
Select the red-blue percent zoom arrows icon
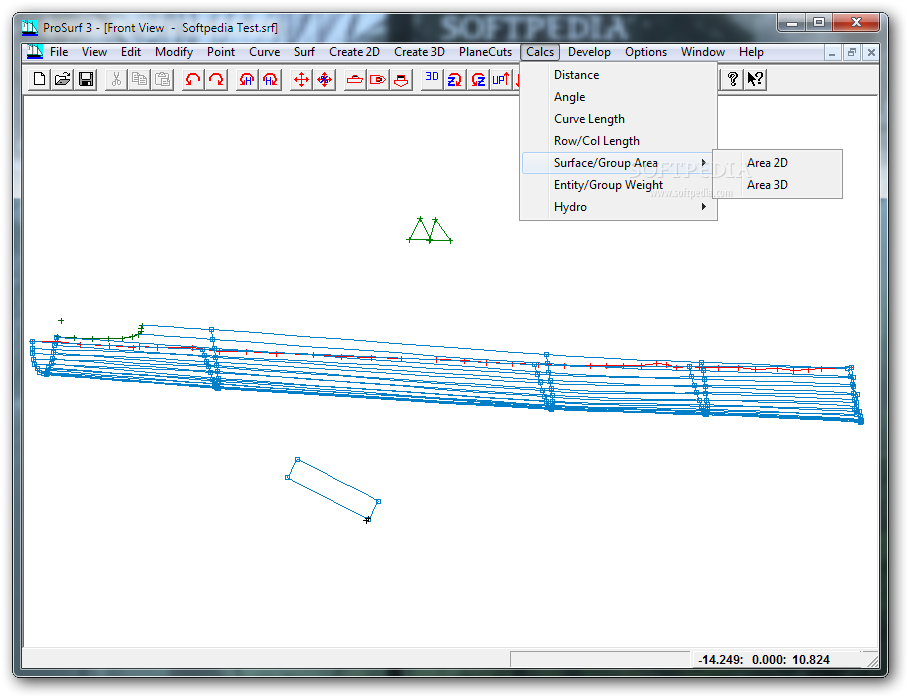click(325, 79)
